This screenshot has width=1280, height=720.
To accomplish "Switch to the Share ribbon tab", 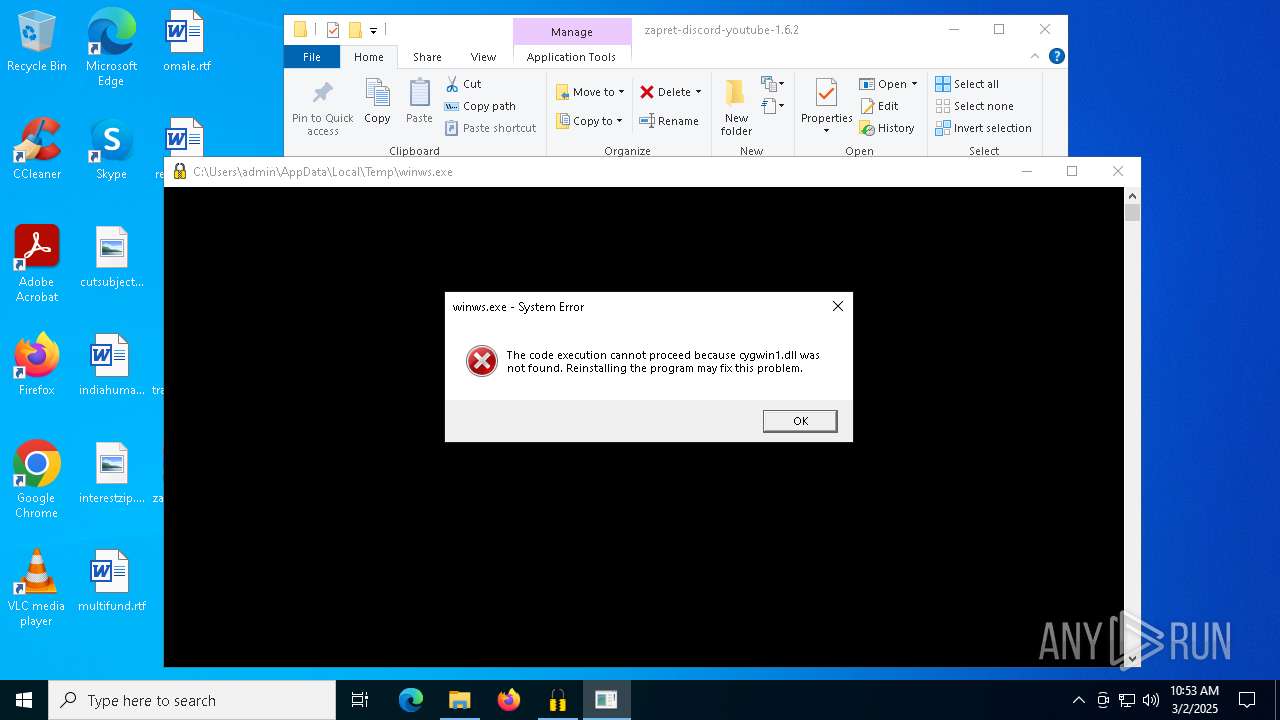I will [427, 57].
